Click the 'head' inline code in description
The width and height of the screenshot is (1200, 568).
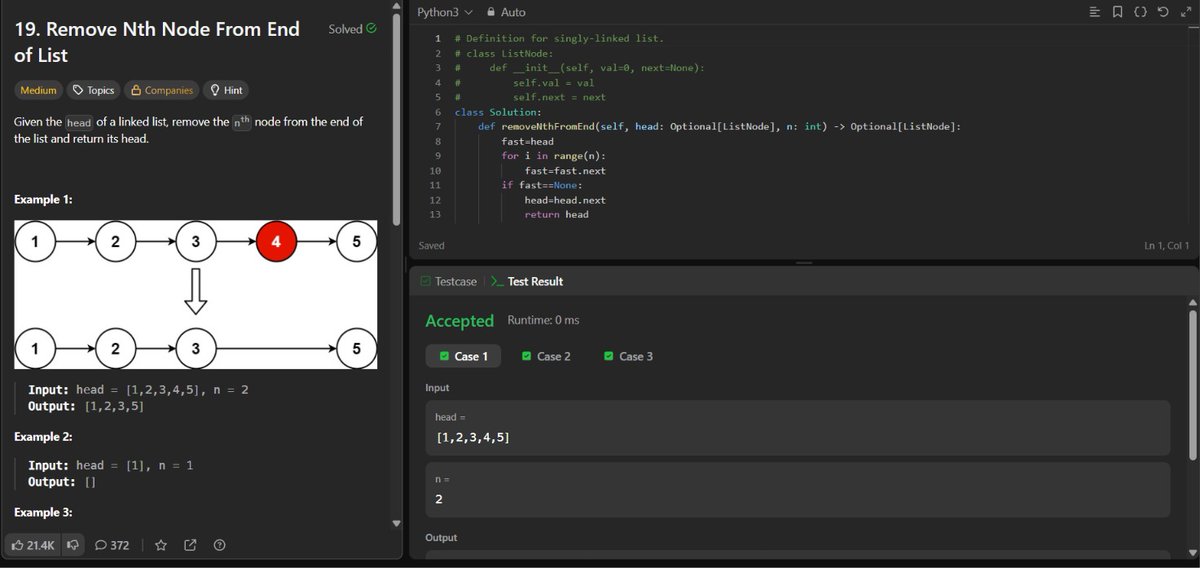[79, 122]
